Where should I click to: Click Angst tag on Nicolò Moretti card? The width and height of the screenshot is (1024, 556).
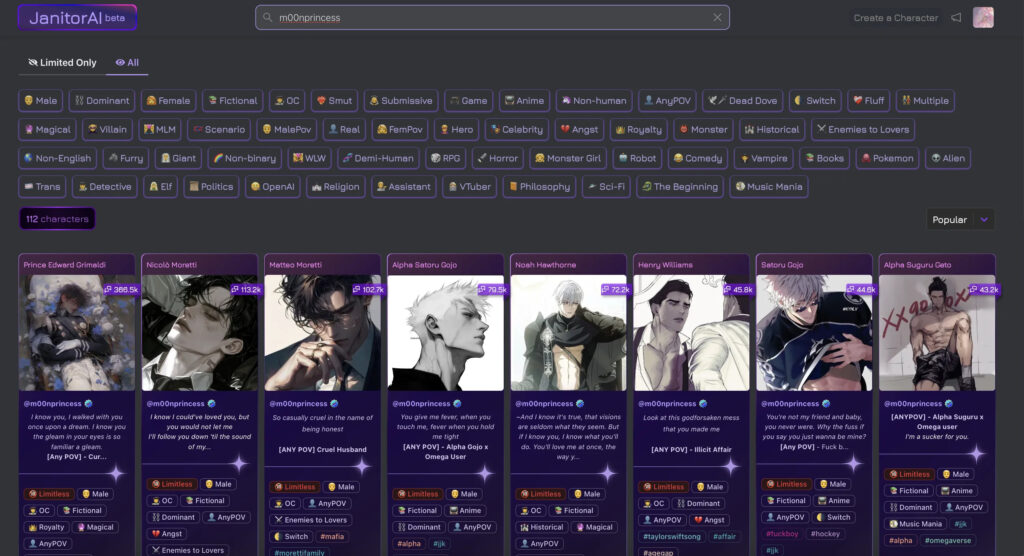coord(166,534)
